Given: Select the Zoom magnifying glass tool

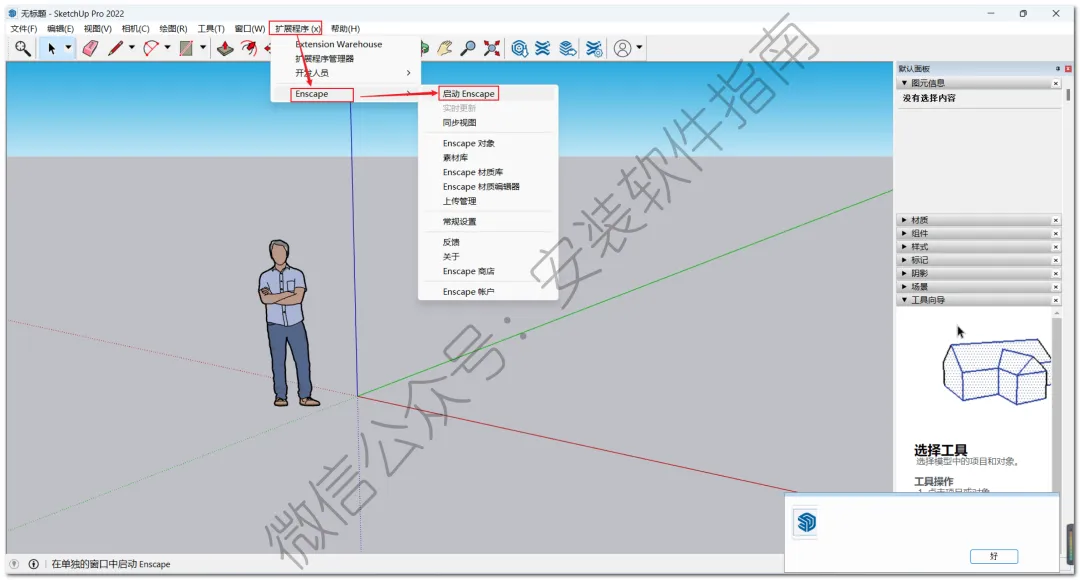Looking at the screenshot, I should tap(468, 48).
